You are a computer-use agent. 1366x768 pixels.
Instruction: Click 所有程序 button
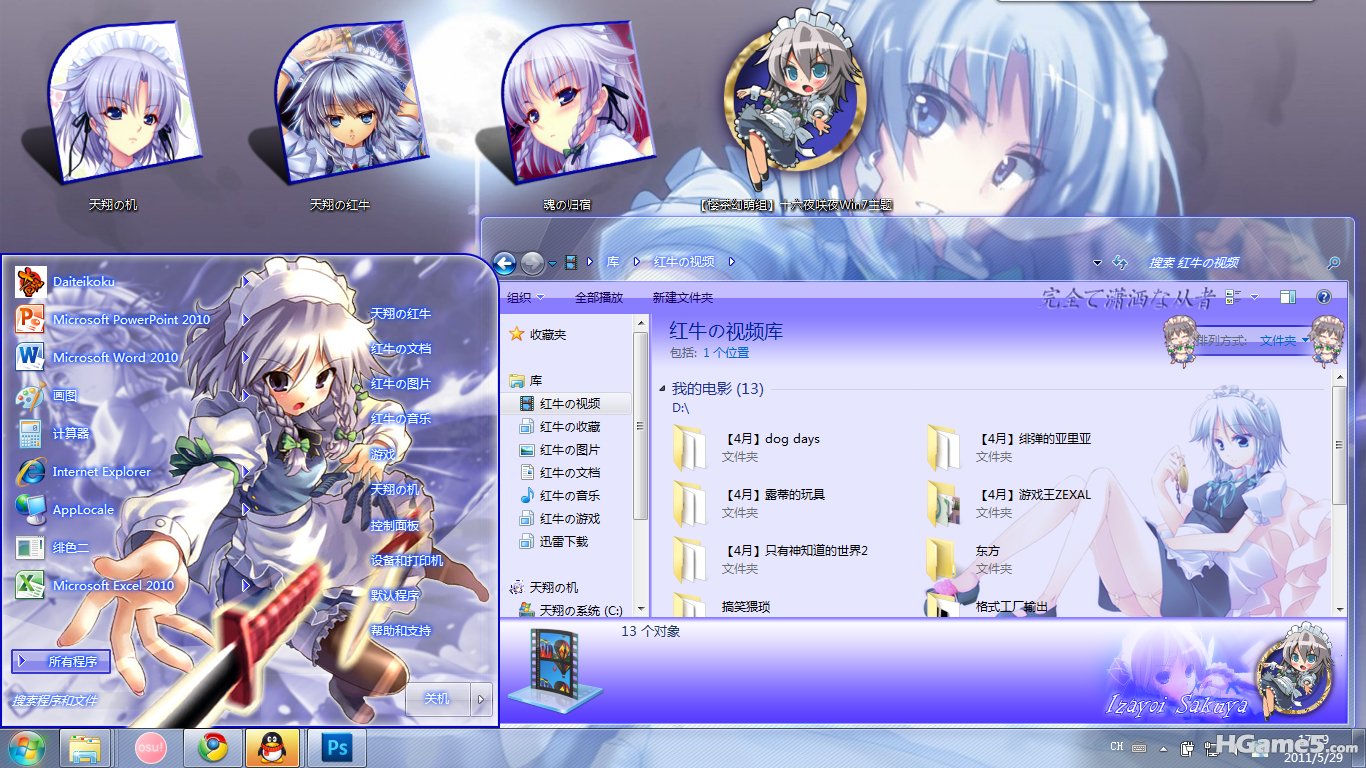tap(61, 661)
